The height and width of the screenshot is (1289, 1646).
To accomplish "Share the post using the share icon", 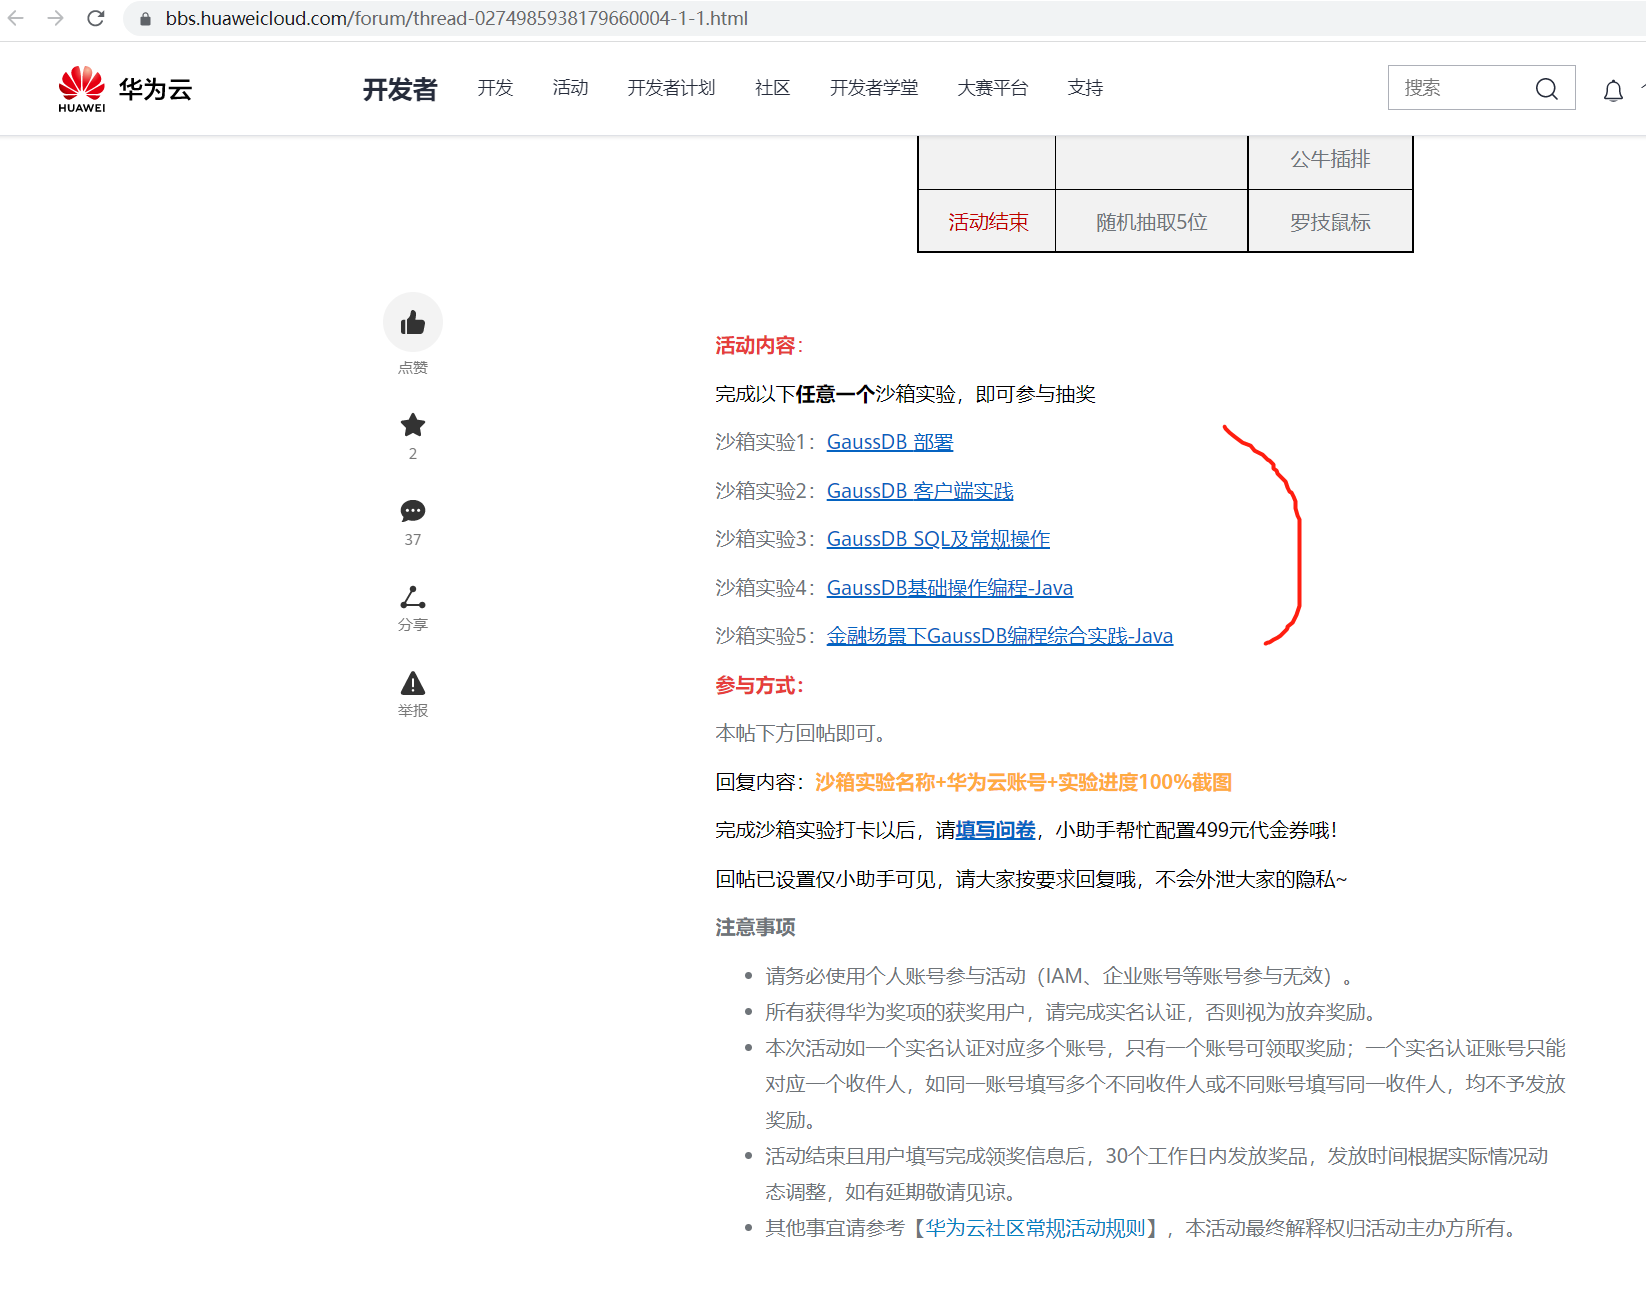I will pyautogui.click(x=413, y=597).
